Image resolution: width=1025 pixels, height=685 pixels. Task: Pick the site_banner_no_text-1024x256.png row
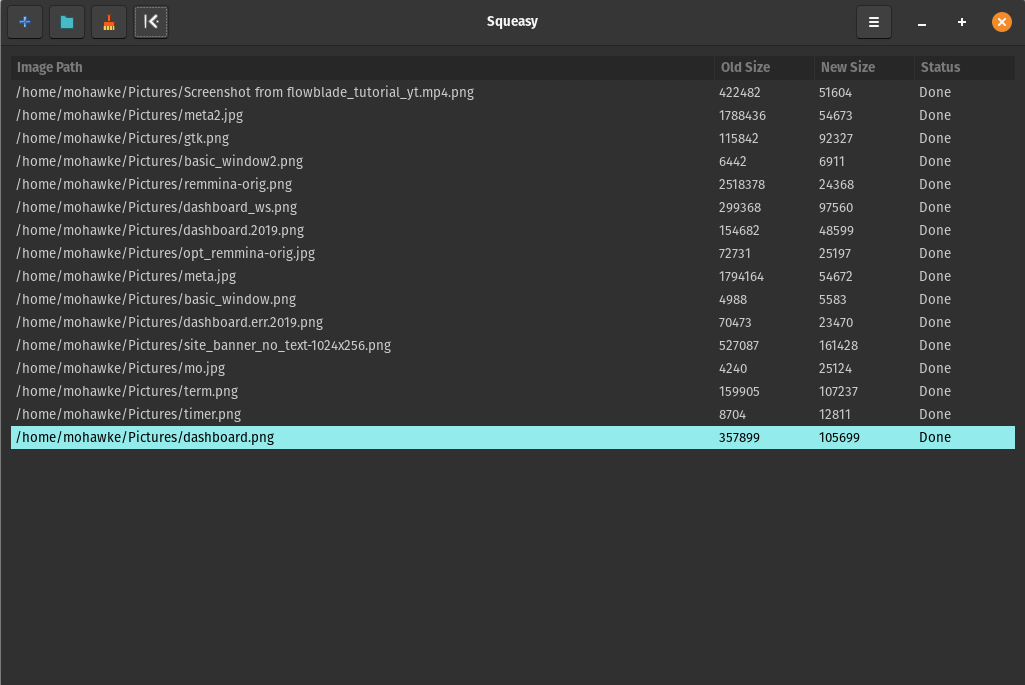coord(204,345)
